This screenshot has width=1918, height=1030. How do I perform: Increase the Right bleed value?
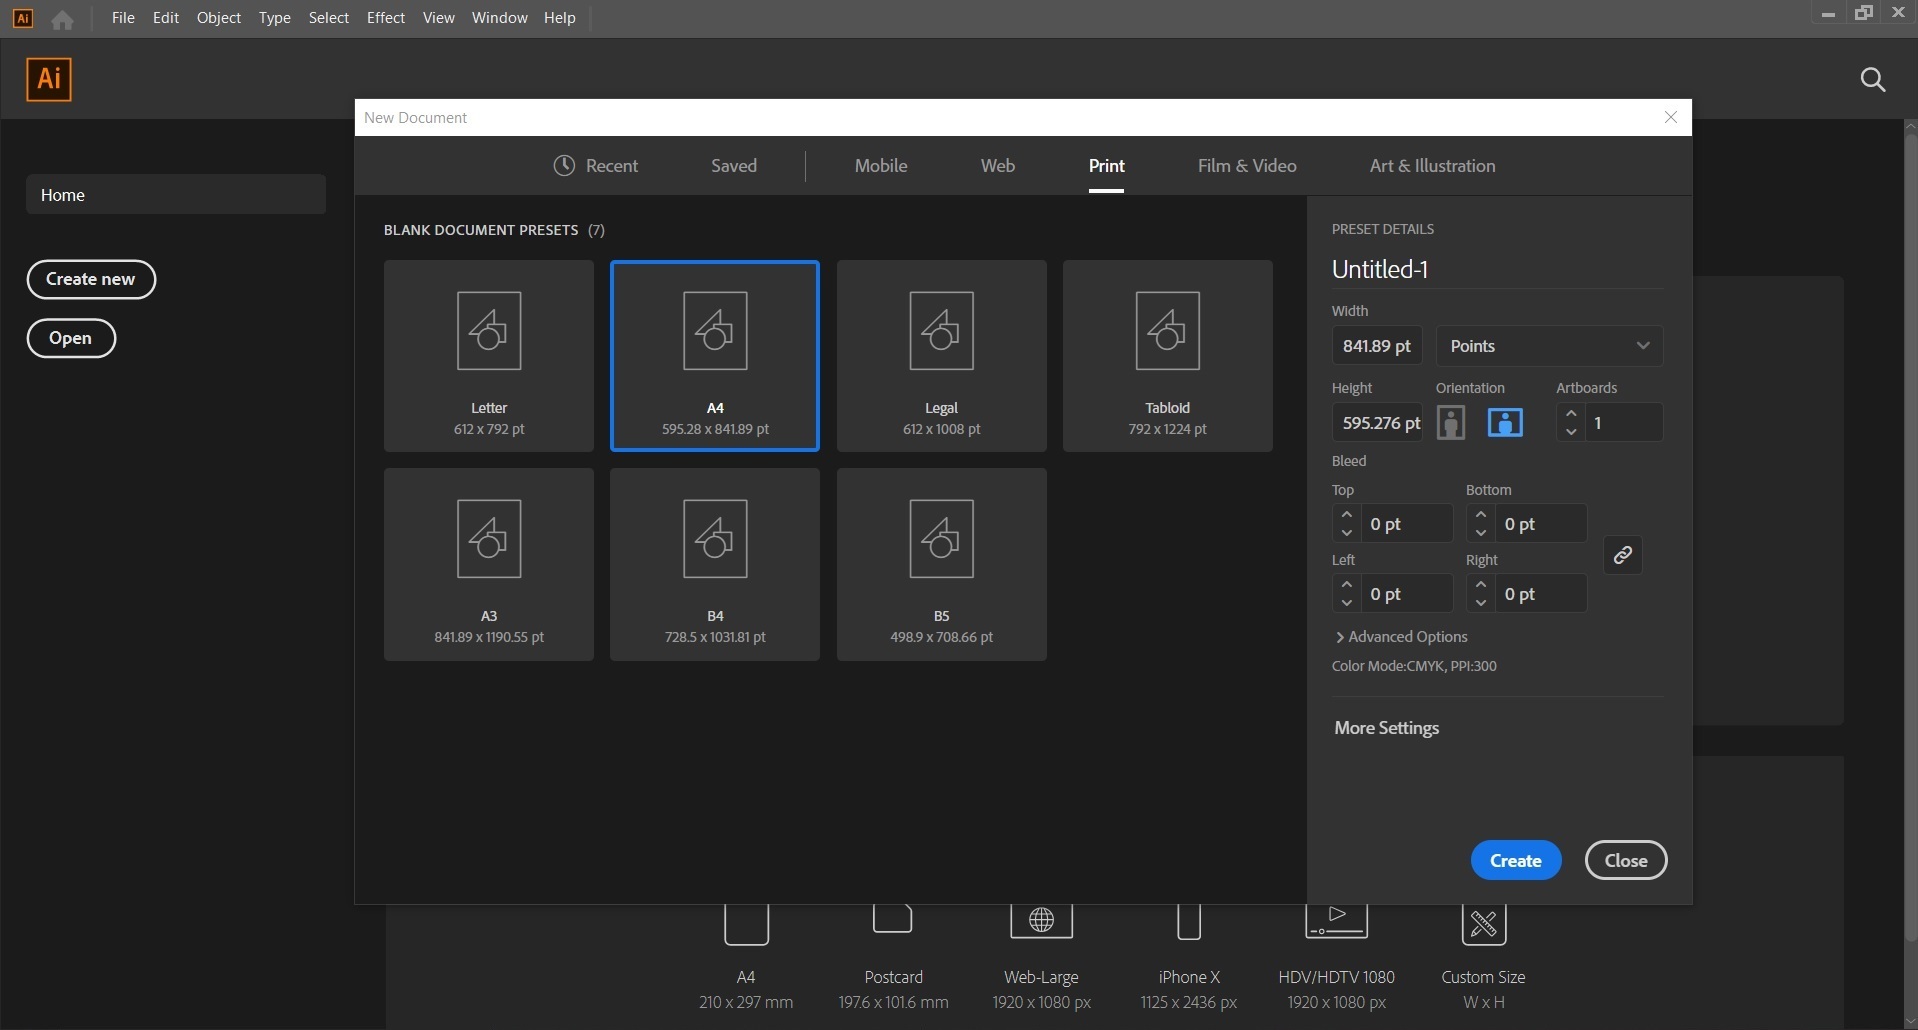coord(1481,585)
